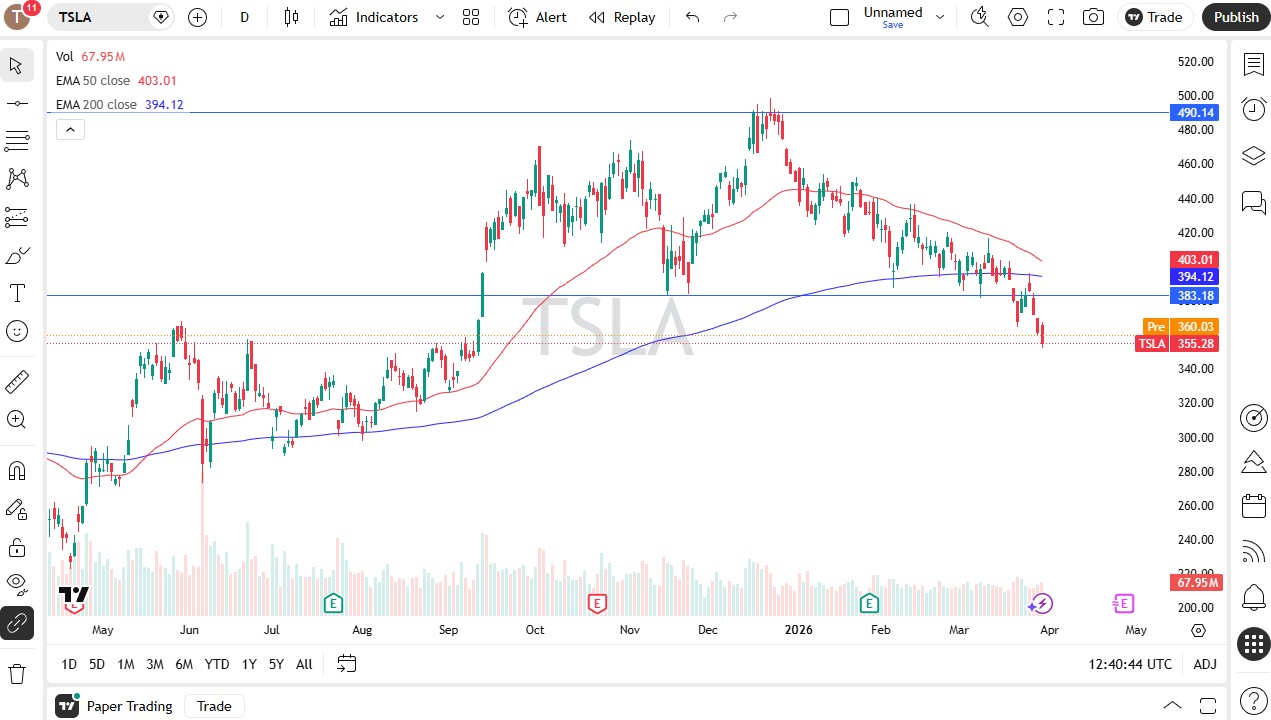
Task: Set range to 1D
Action: point(69,664)
